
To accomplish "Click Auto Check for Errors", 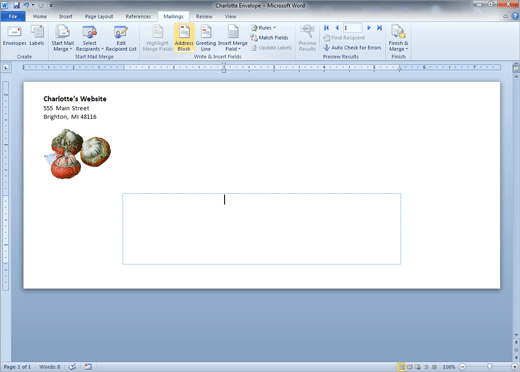I will coord(352,48).
